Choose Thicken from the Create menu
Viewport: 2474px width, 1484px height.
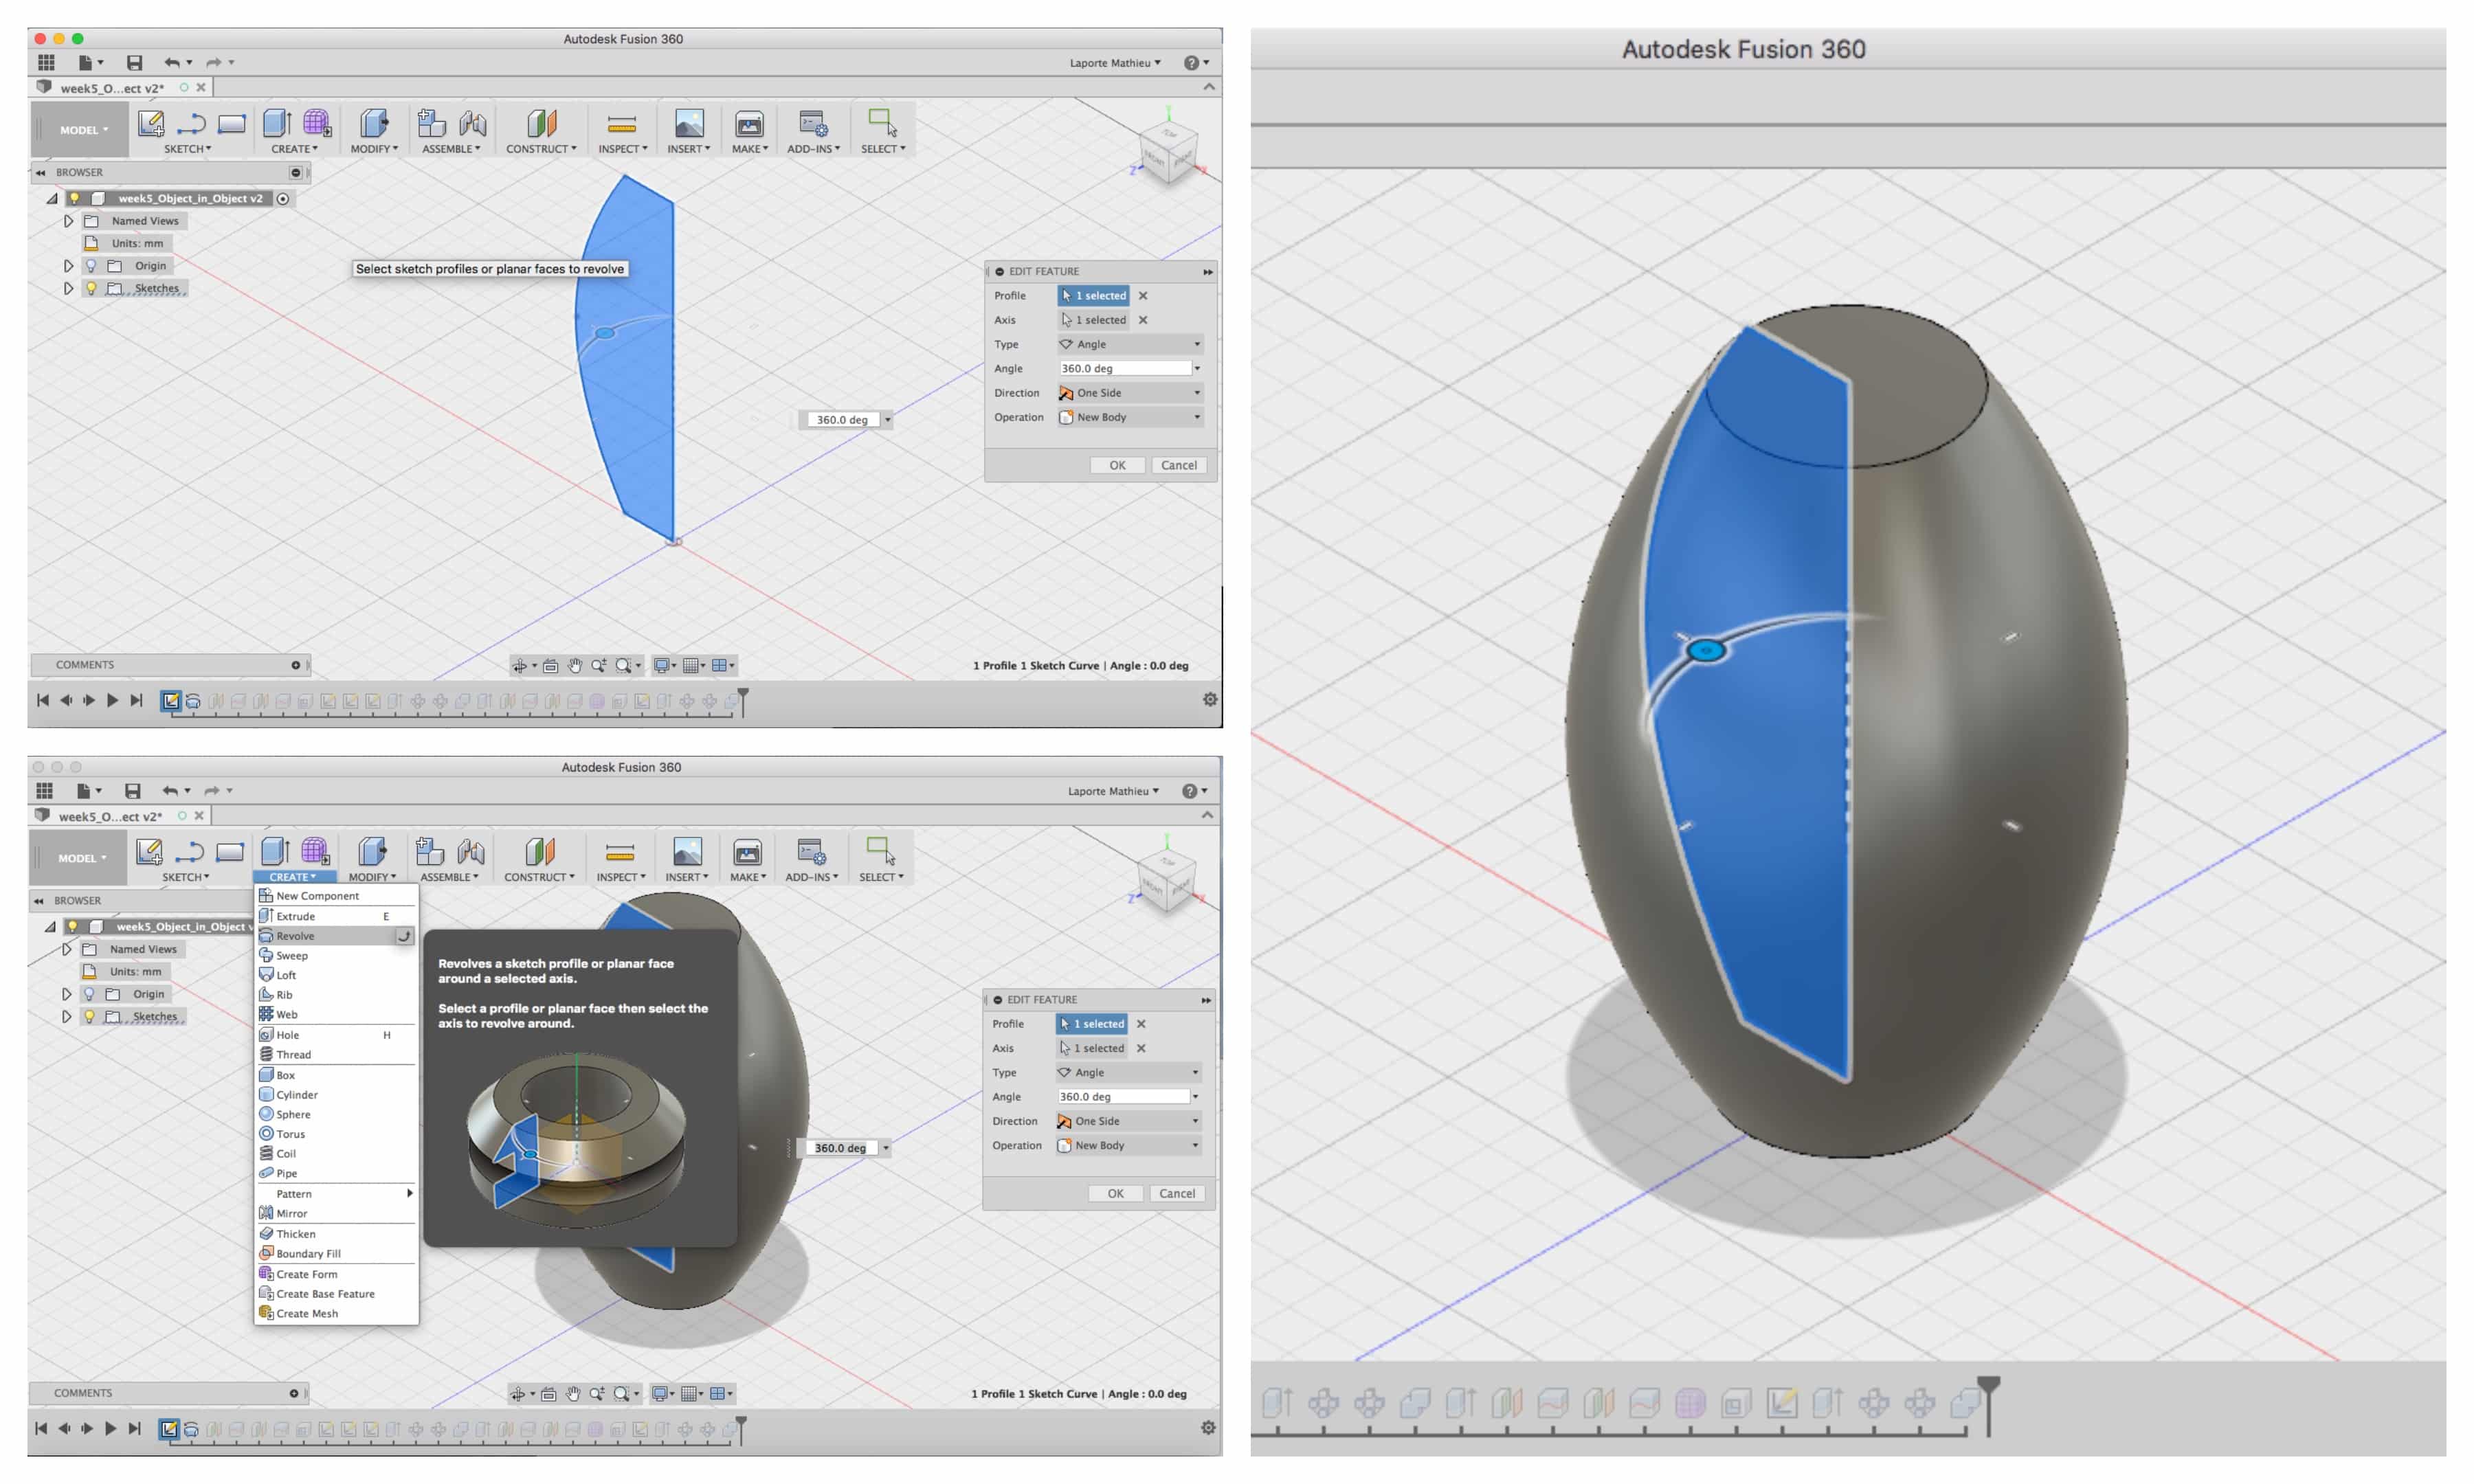[335, 1233]
